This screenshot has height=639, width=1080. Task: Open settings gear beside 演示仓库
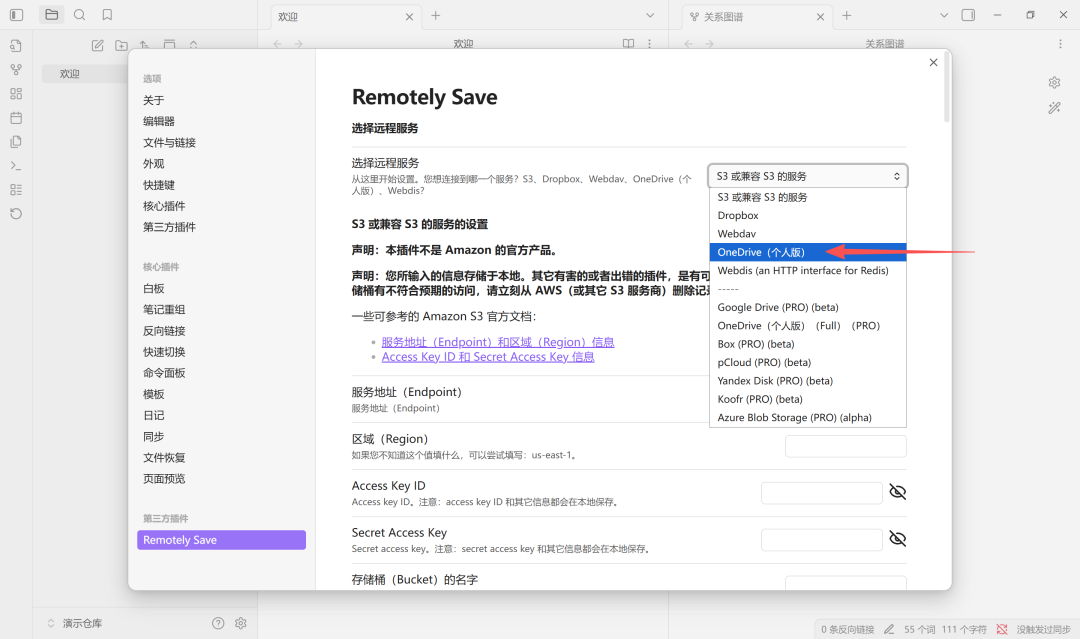point(240,623)
